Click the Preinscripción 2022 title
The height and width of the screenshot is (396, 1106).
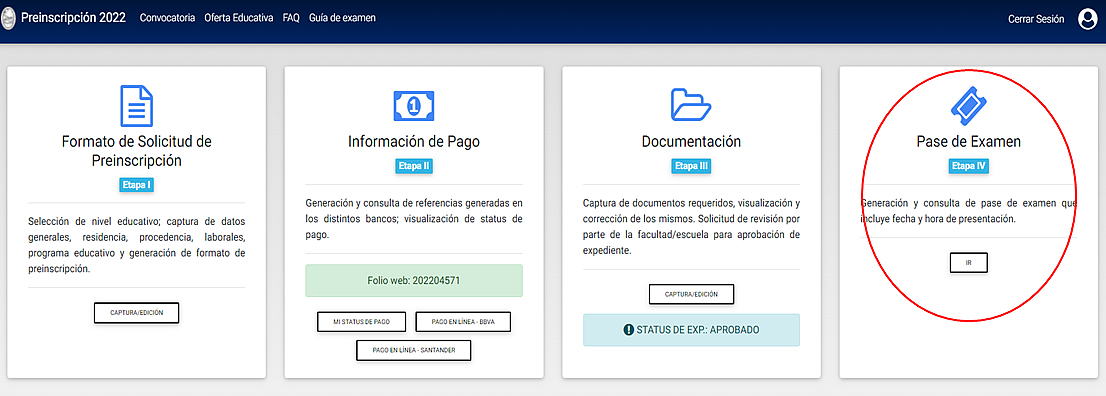pos(73,18)
